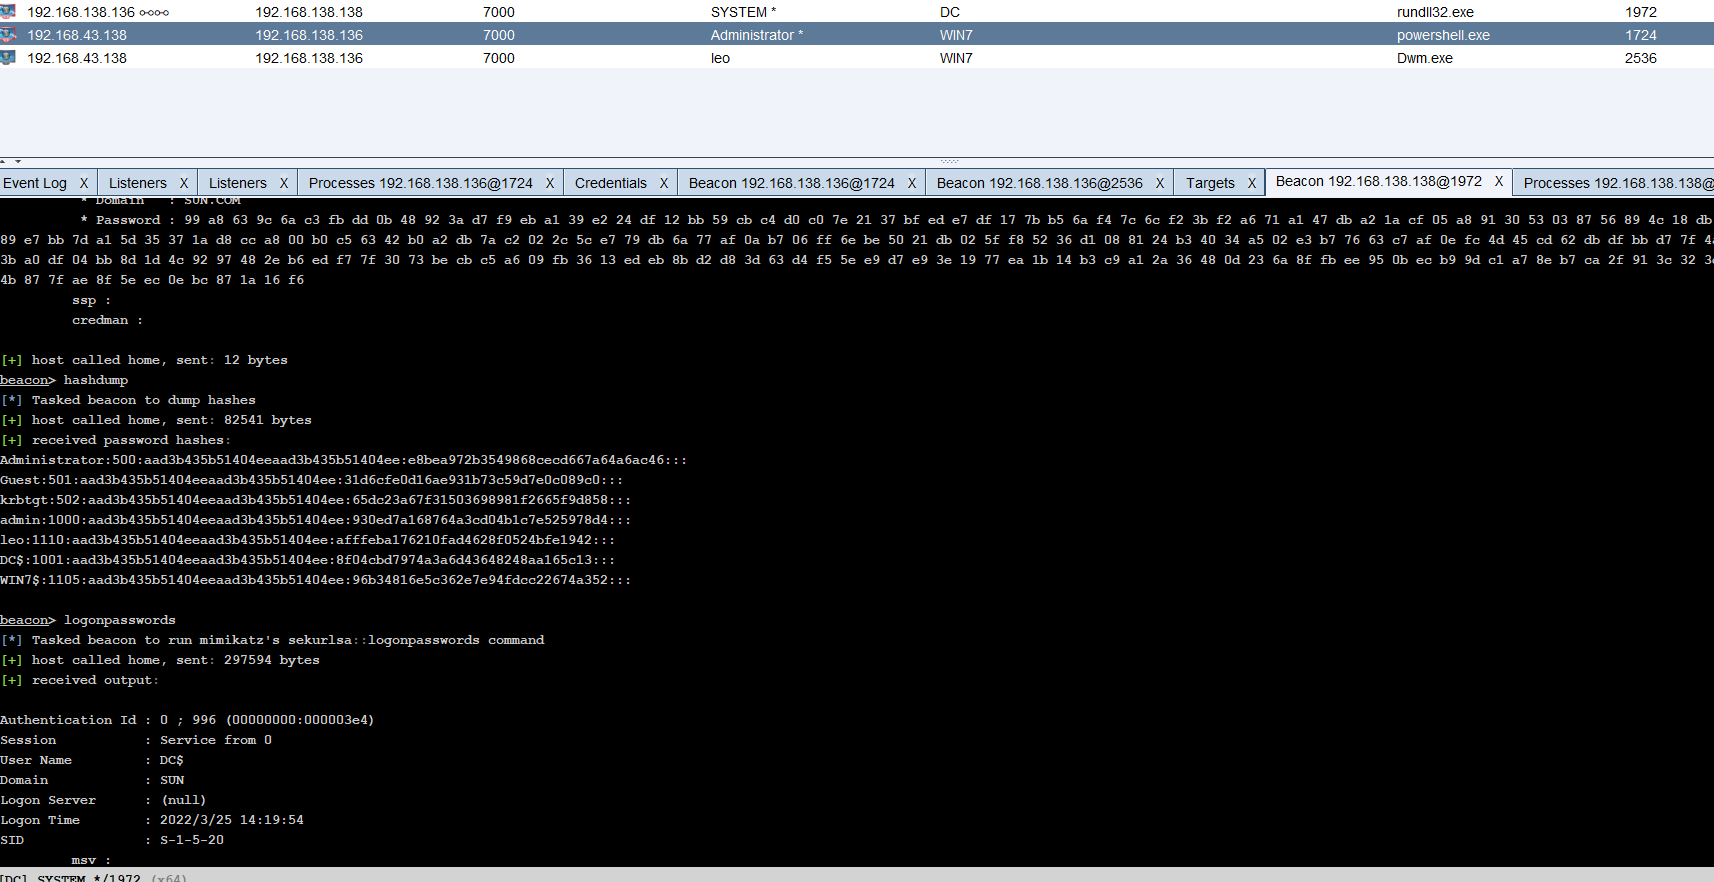Click the Administrator:500 hash line in console
The image size is (1714, 882).
point(344,460)
